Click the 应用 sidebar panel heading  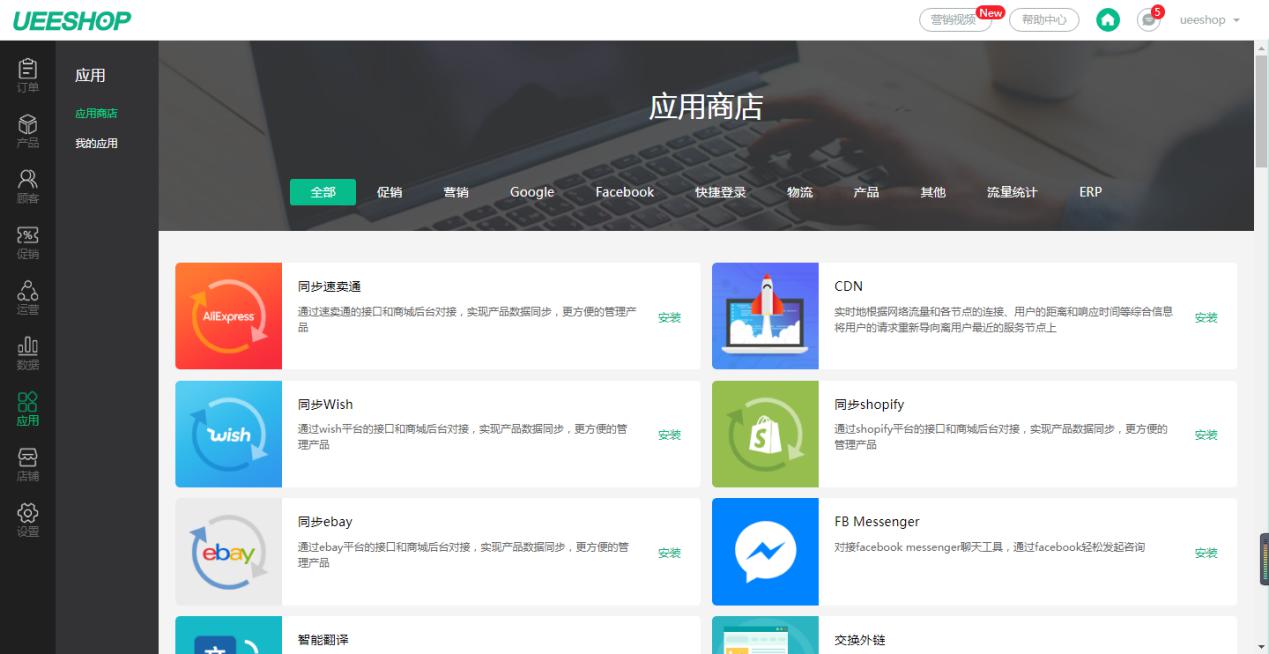pyautogui.click(x=90, y=75)
